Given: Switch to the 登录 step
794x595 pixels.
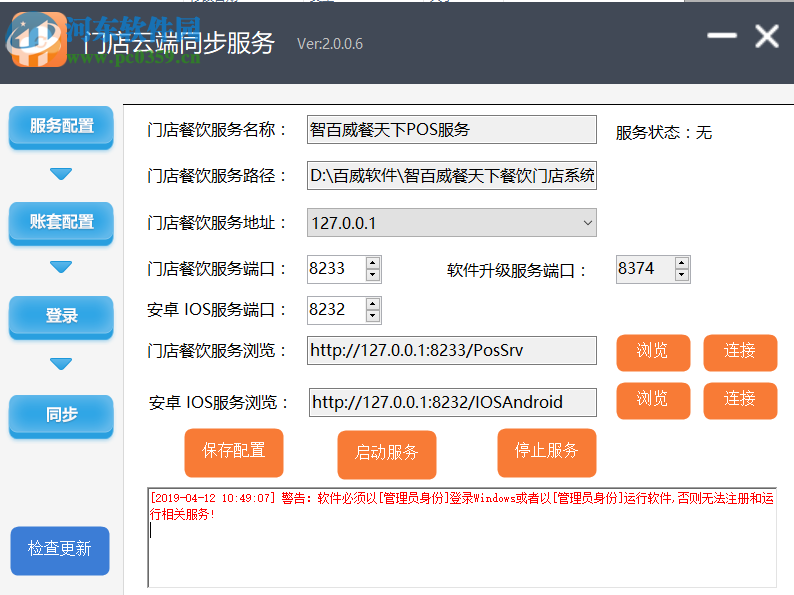Looking at the screenshot, I should [61, 317].
